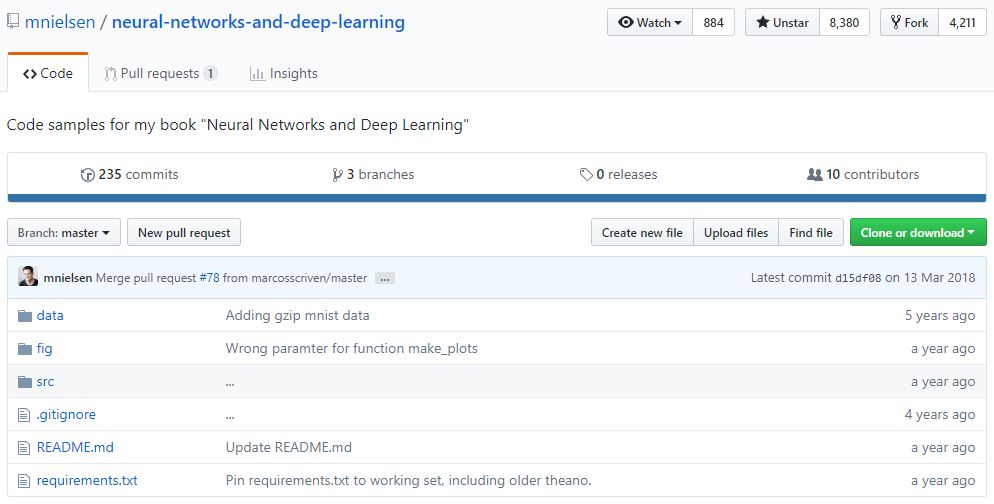Viewport: 994px width, 504px height.
Task: Open the README.md file
Action: point(75,448)
